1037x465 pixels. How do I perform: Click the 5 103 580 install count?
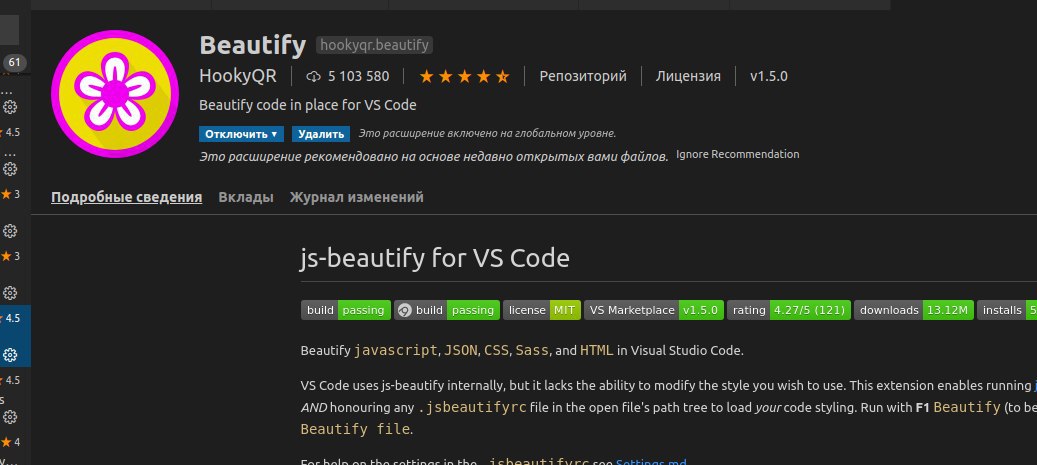358,77
